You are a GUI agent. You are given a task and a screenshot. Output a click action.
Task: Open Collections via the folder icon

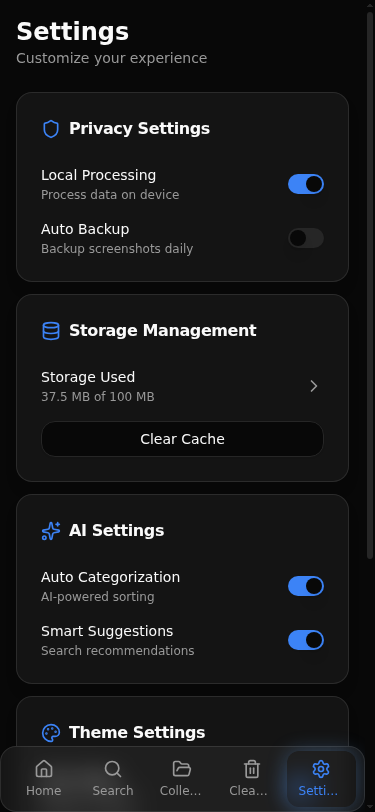(181, 769)
